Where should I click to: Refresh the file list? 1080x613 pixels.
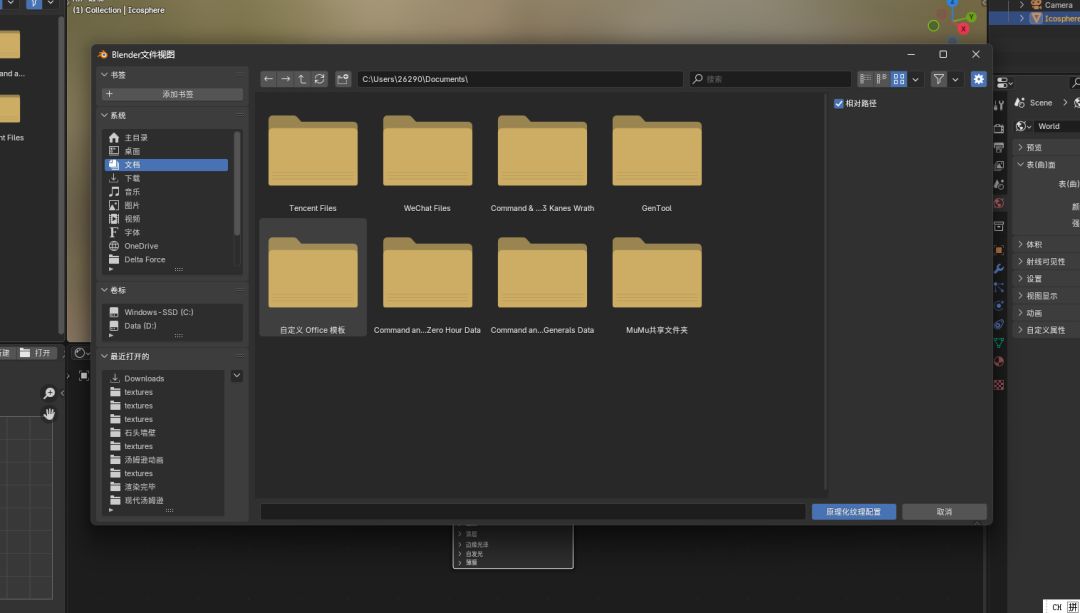pos(319,79)
